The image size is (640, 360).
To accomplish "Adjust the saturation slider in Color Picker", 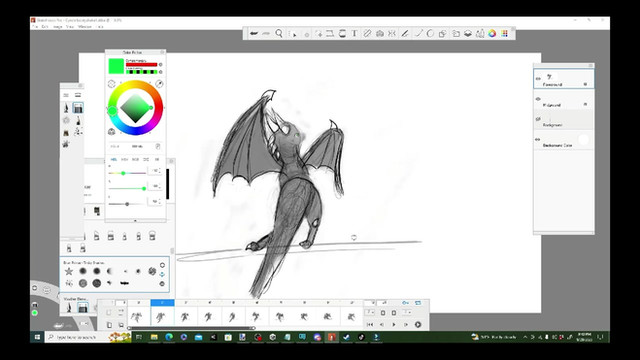I will click(x=127, y=189).
